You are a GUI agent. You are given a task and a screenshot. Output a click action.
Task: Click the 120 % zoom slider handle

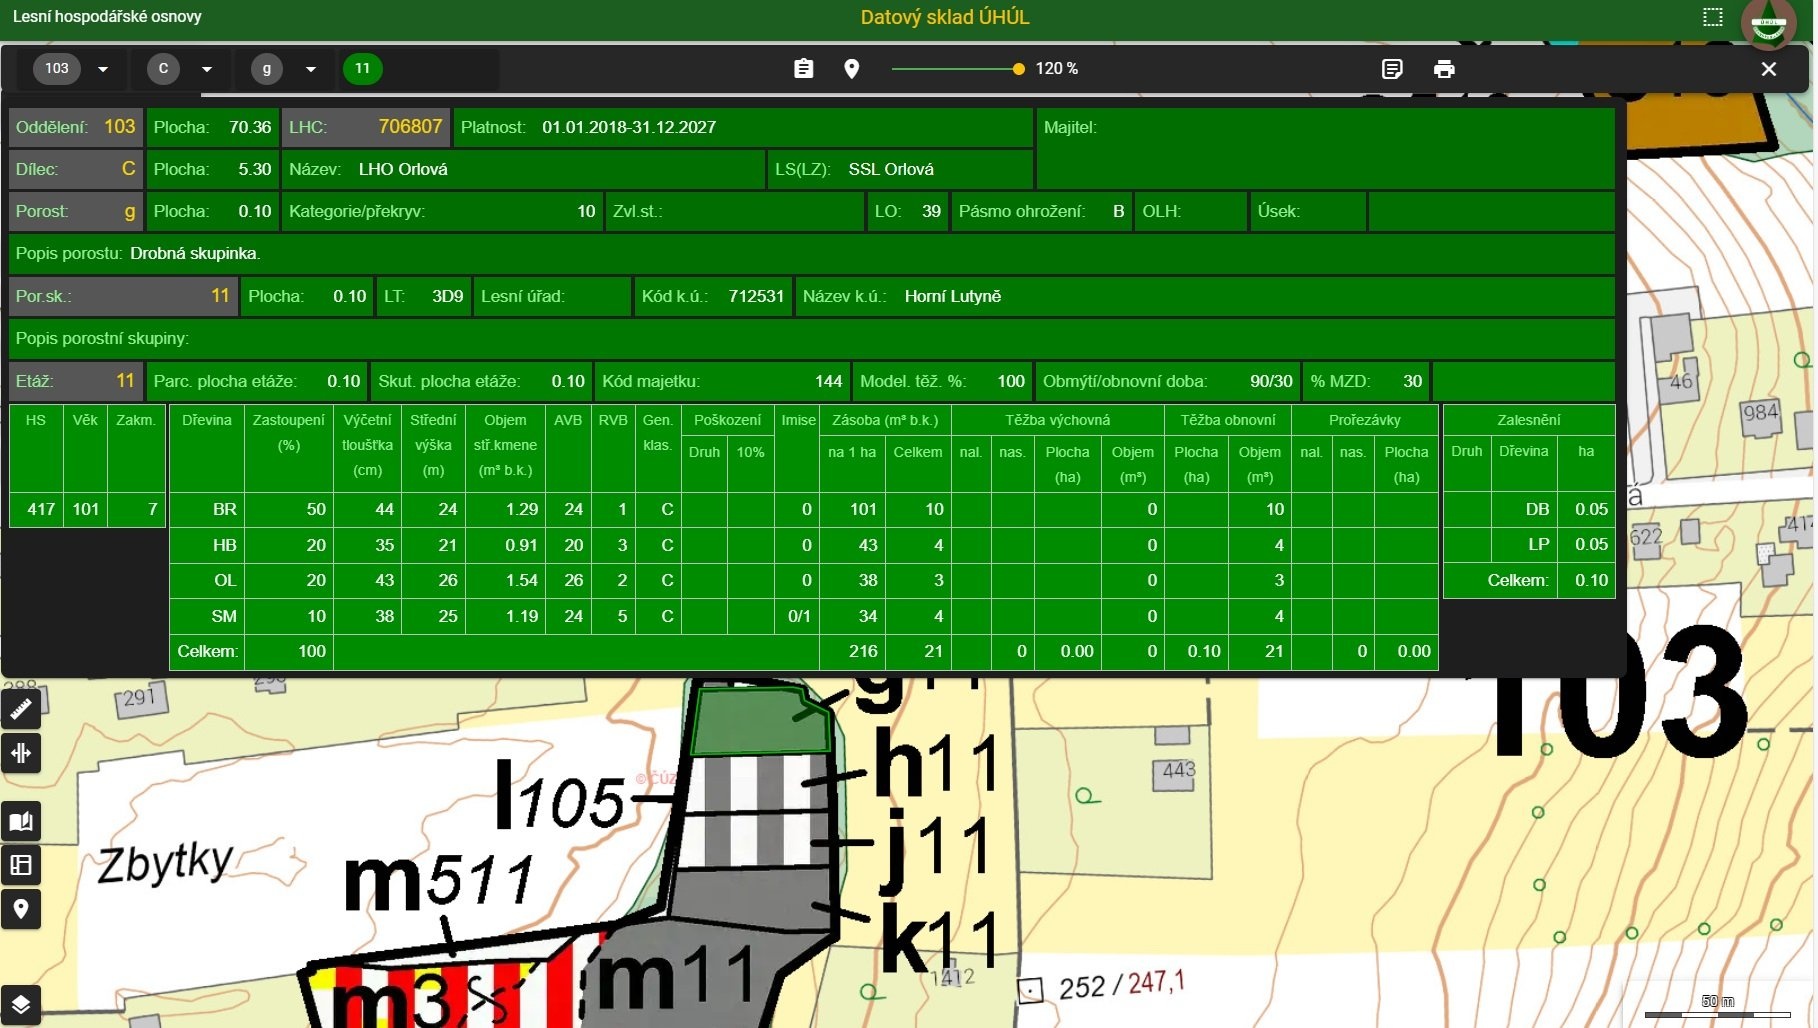[1018, 69]
